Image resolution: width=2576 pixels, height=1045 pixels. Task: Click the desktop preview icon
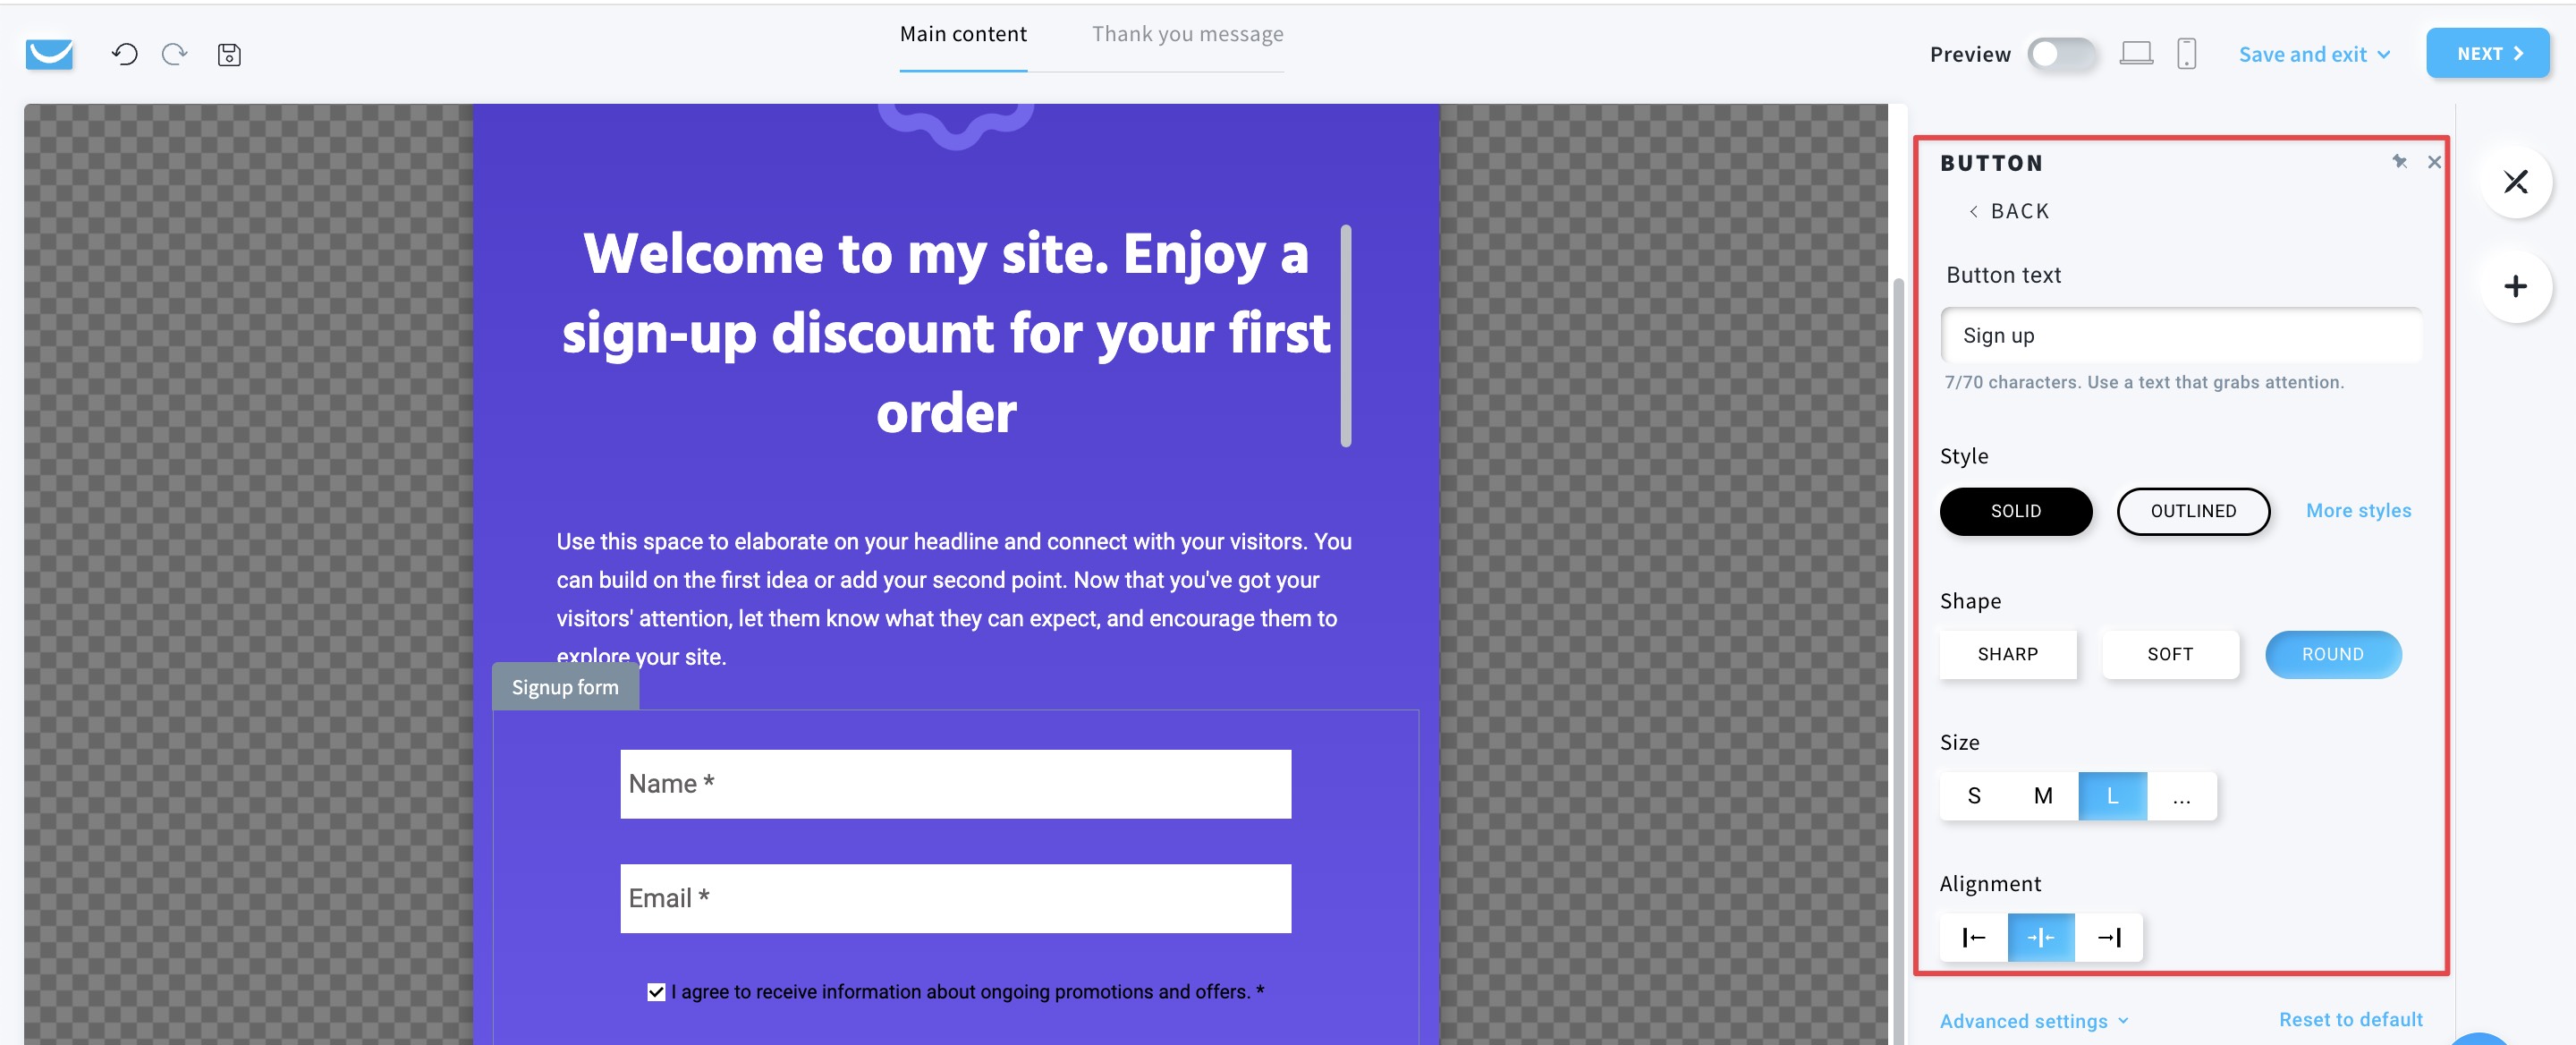click(2134, 53)
